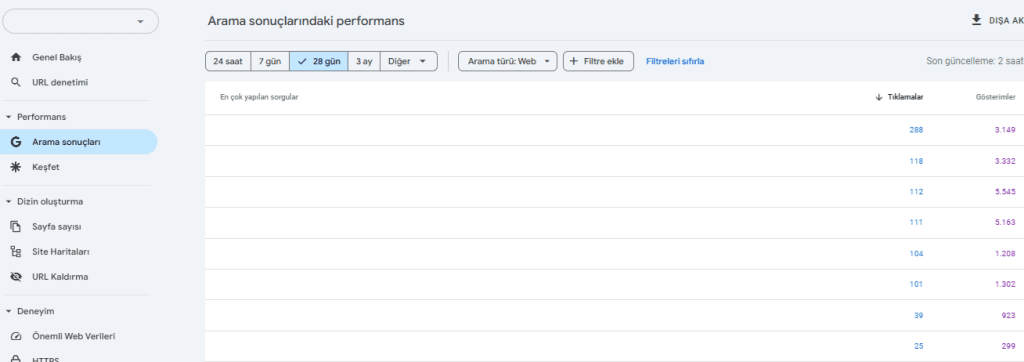The height and width of the screenshot is (362, 1024).
Task: Click the asterisk icon beside Keşfet
Action: tap(16, 167)
